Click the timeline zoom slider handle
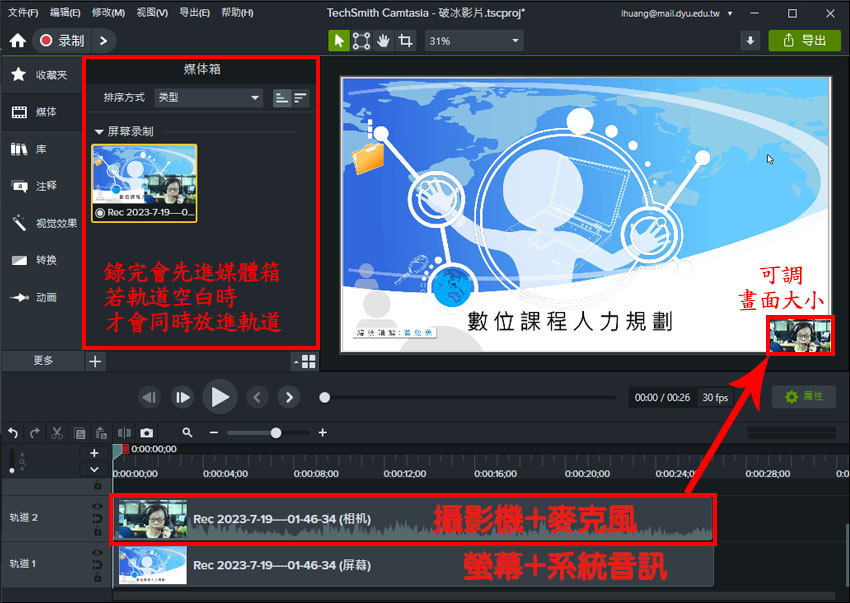This screenshot has width=850, height=603. 276,433
